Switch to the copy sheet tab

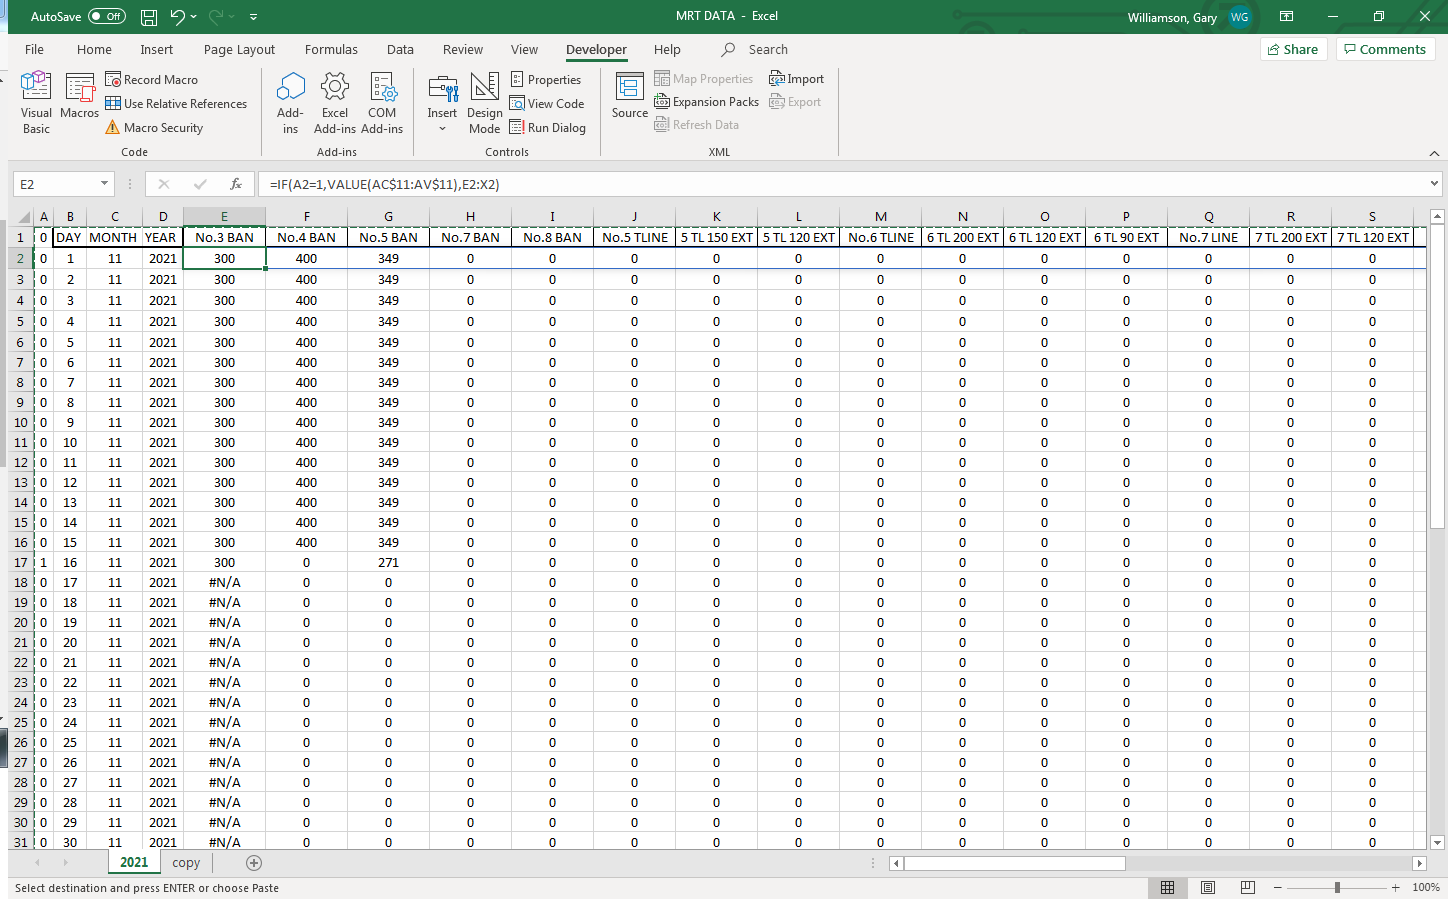pos(186,862)
